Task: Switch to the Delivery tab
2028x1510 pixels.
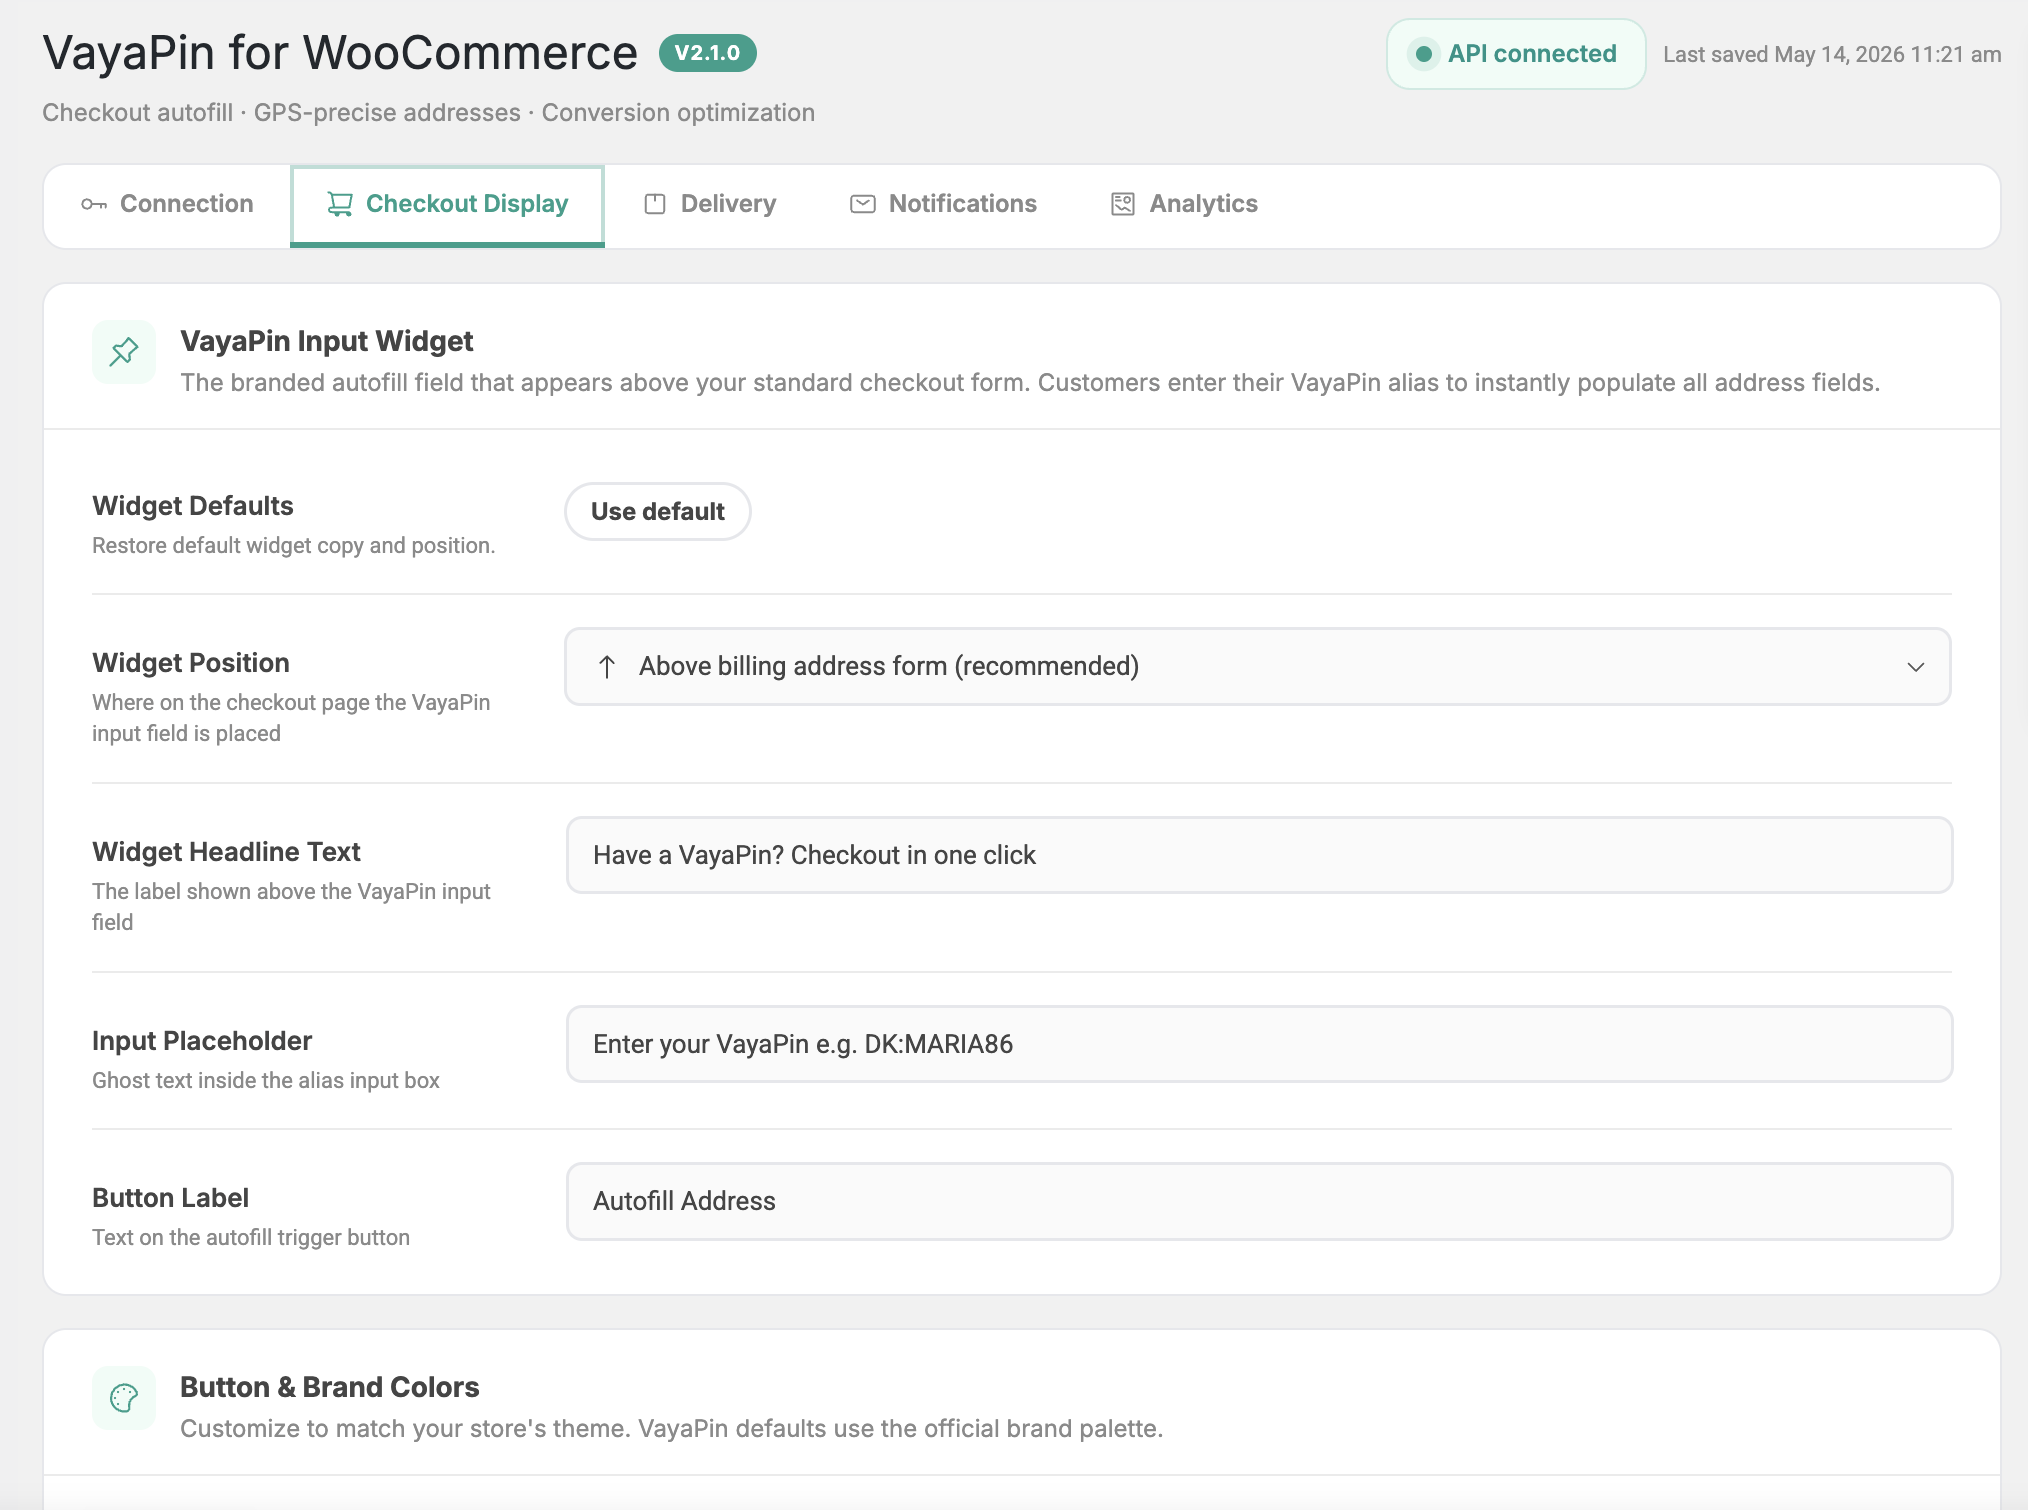Action: click(710, 205)
